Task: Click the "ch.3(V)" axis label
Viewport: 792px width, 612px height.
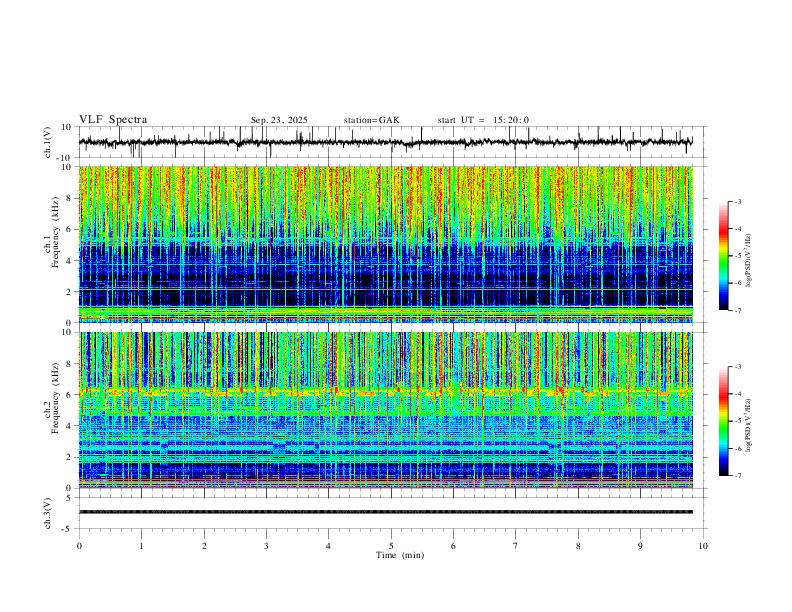Action: (48, 513)
